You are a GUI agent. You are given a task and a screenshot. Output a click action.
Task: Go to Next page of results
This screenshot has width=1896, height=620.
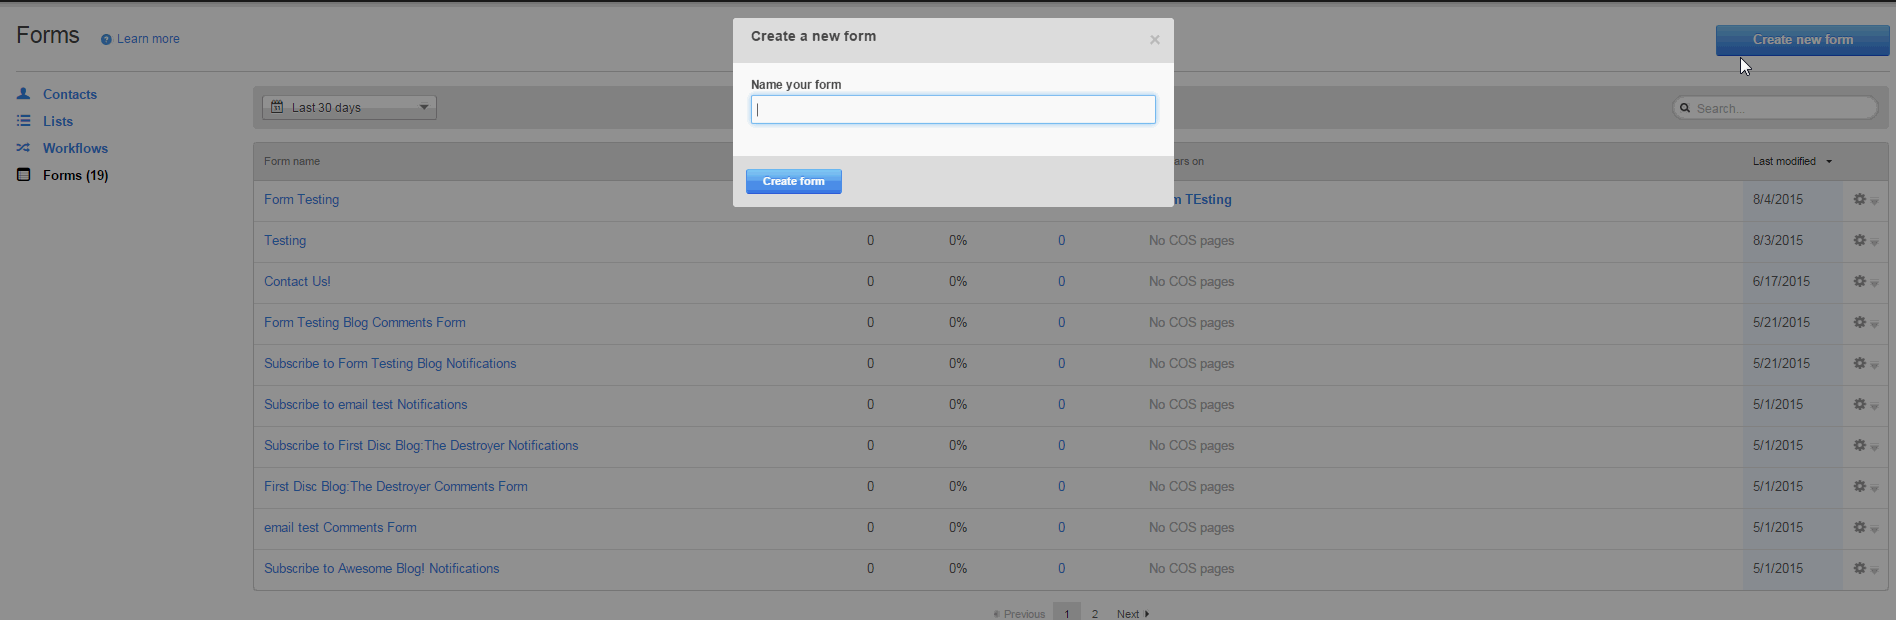(1132, 613)
